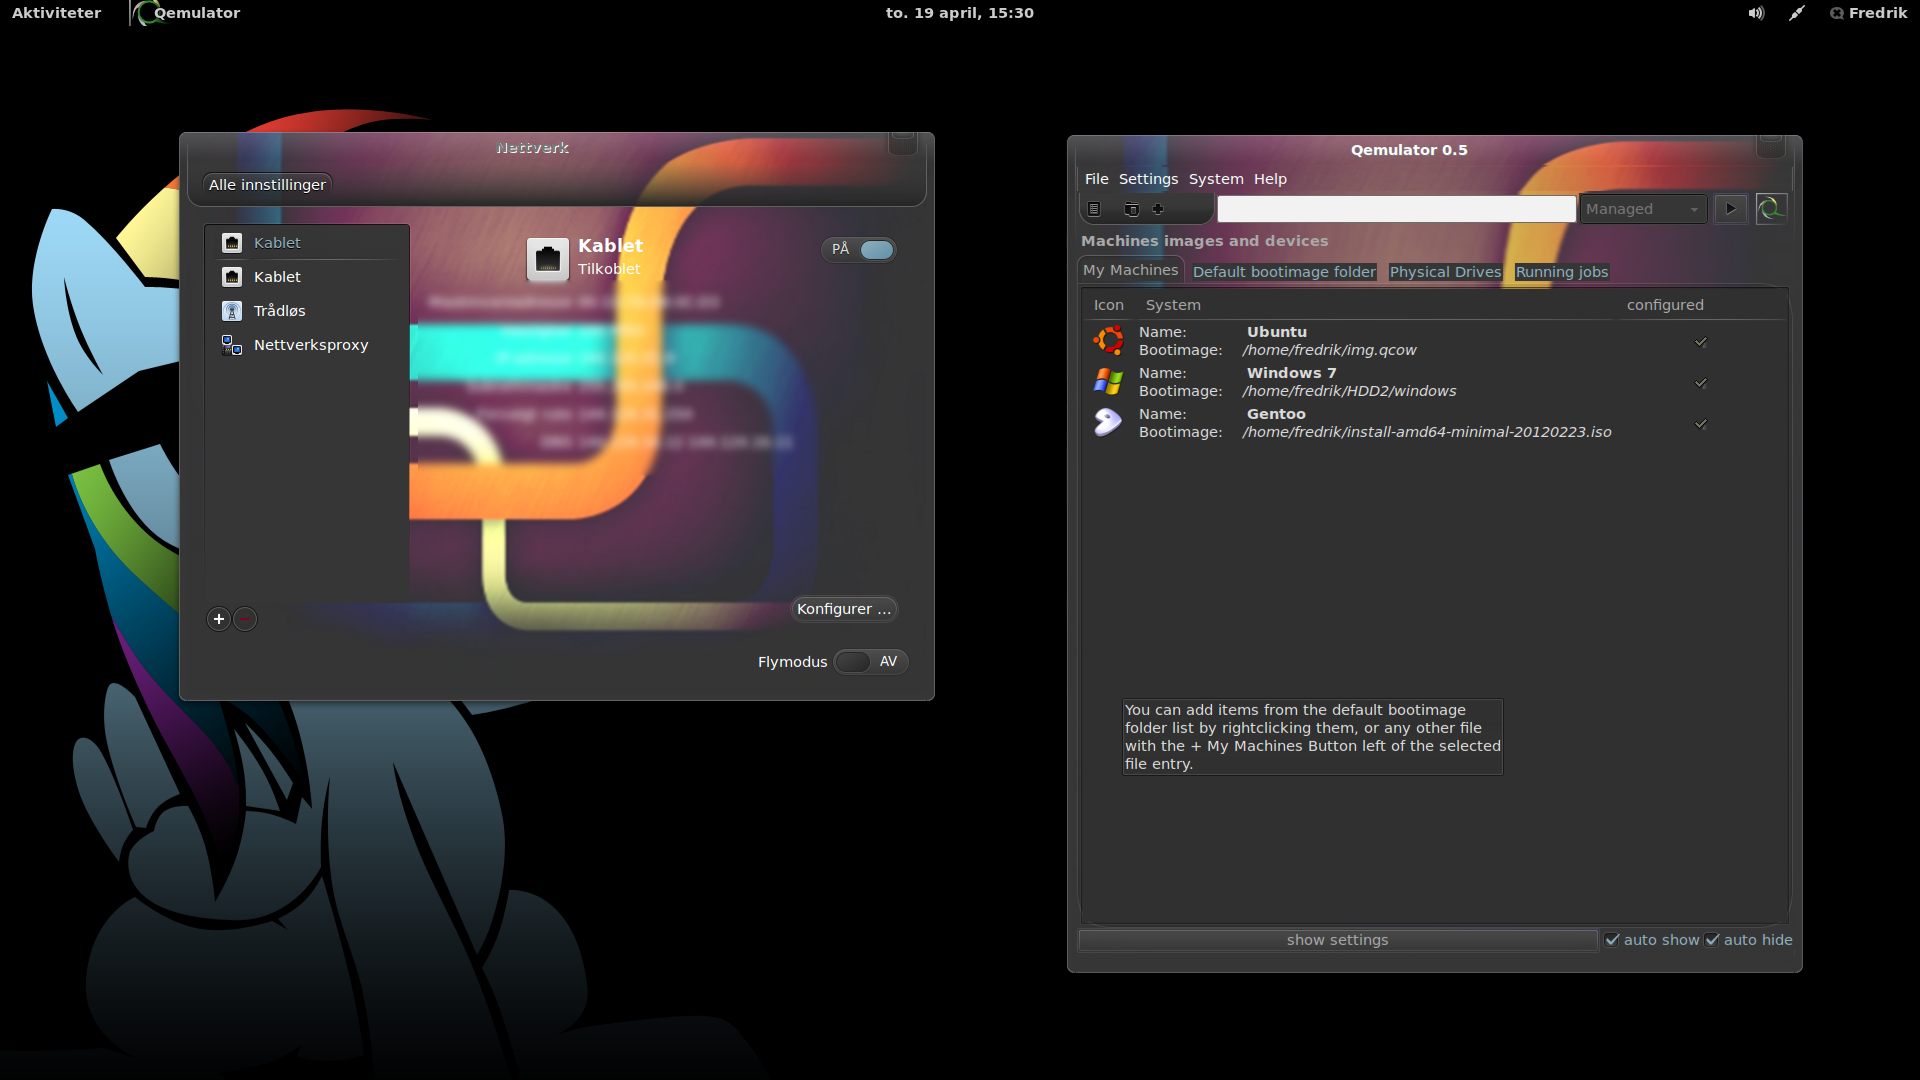Switch to the Physical Drives tab

tap(1445, 272)
